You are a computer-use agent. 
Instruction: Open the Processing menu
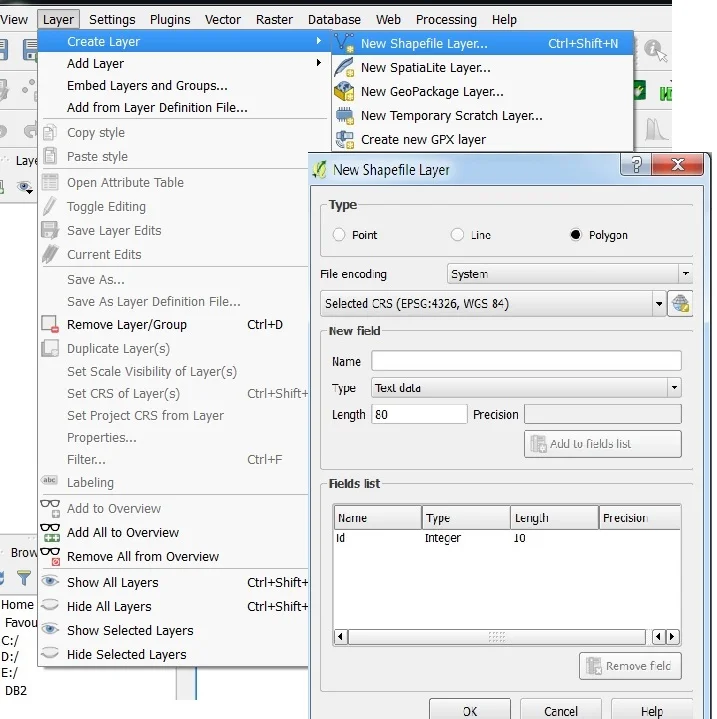click(446, 19)
